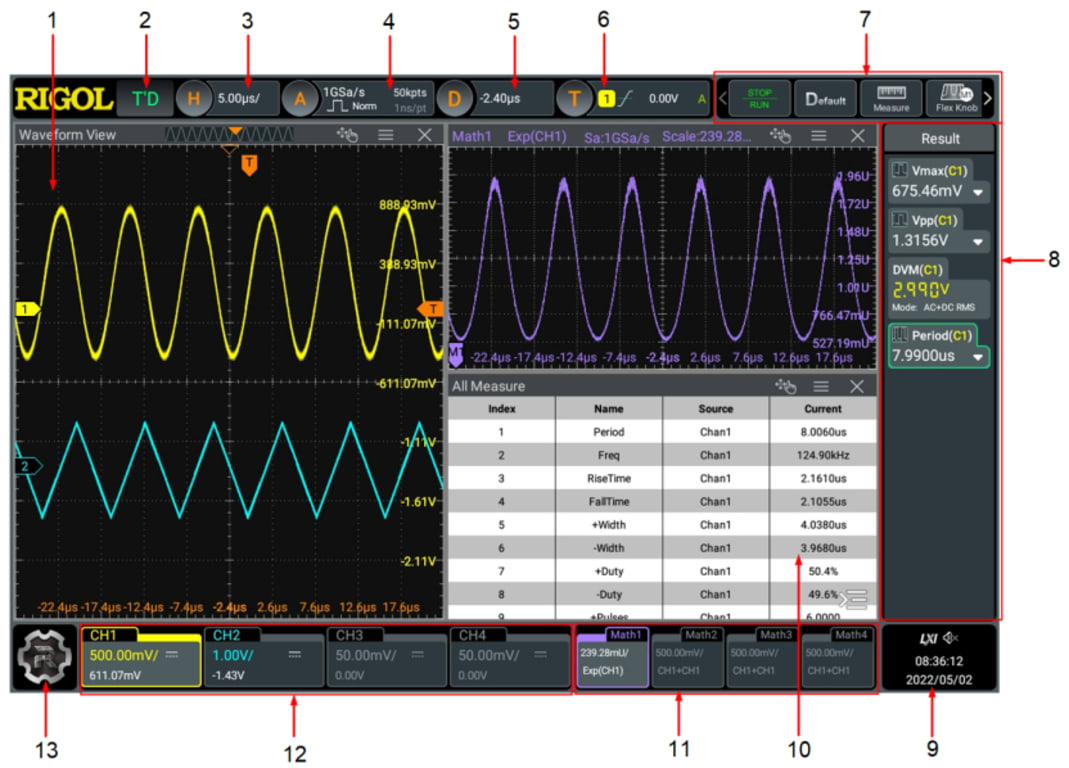
Task: Click the LXI network status icon
Action: click(x=928, y=638)
